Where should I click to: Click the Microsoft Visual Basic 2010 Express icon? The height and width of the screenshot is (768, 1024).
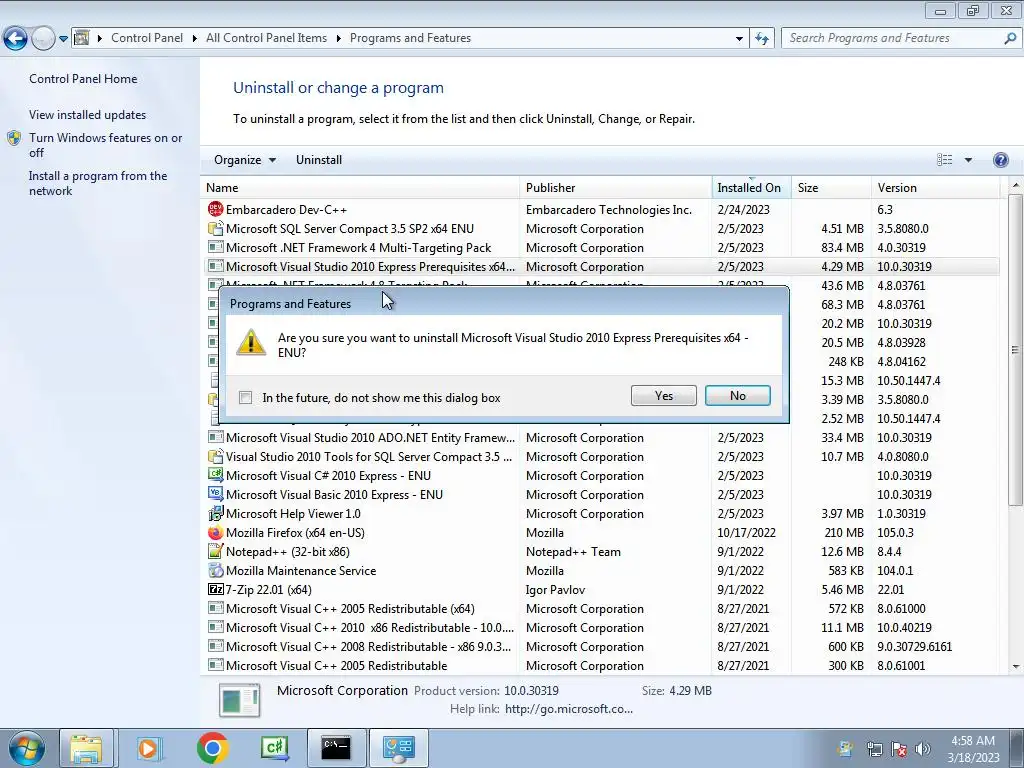215,494
